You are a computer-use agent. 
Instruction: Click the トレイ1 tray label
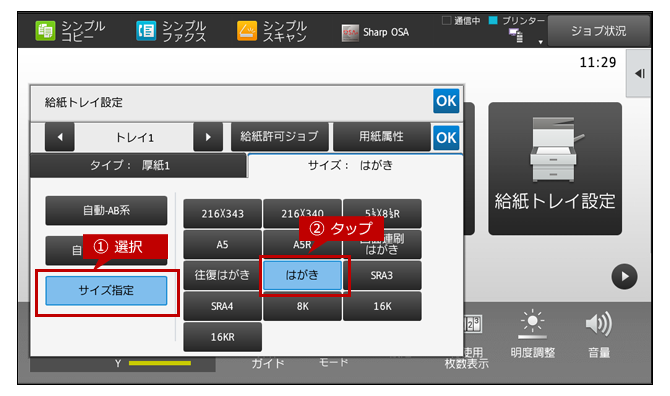(134, 138)
